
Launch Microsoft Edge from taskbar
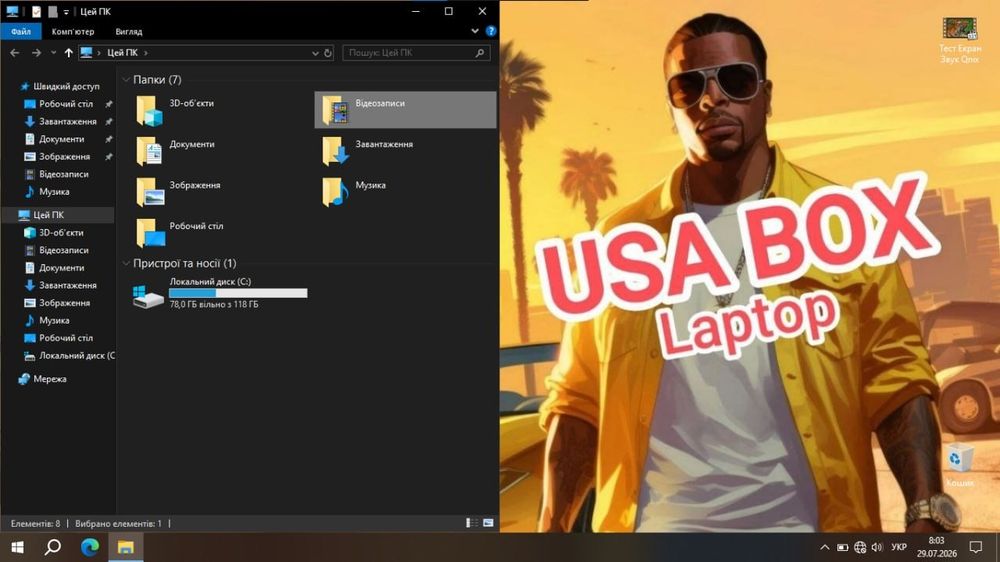tap(89, 547)
